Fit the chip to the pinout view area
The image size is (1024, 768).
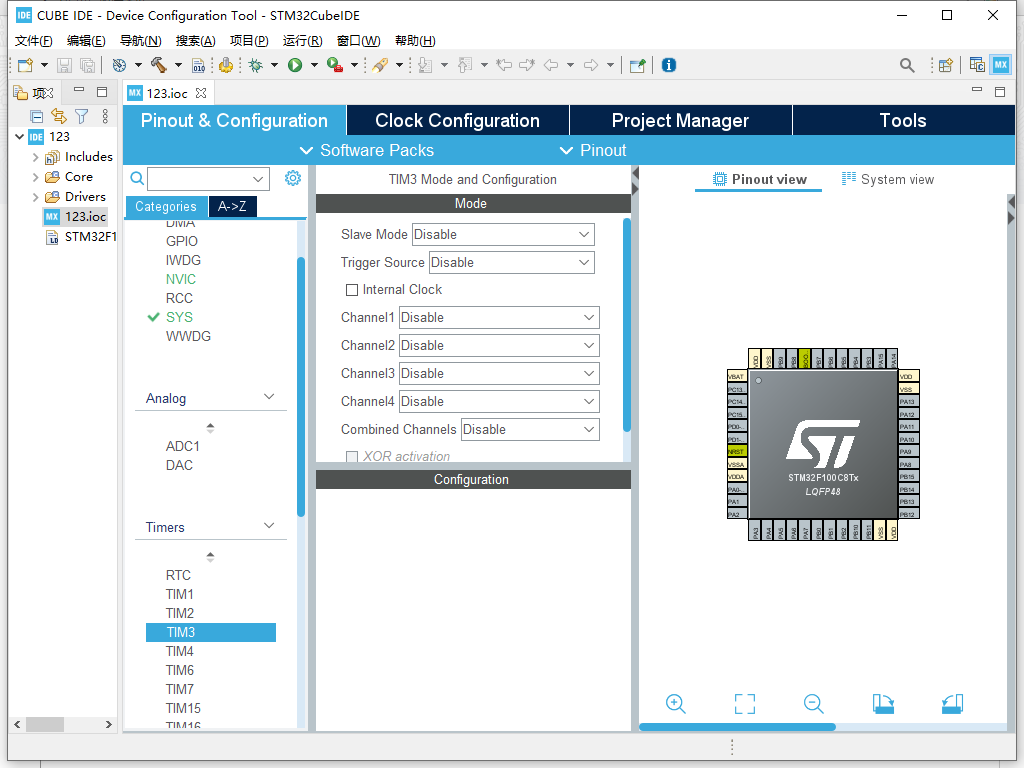[744, 704]
